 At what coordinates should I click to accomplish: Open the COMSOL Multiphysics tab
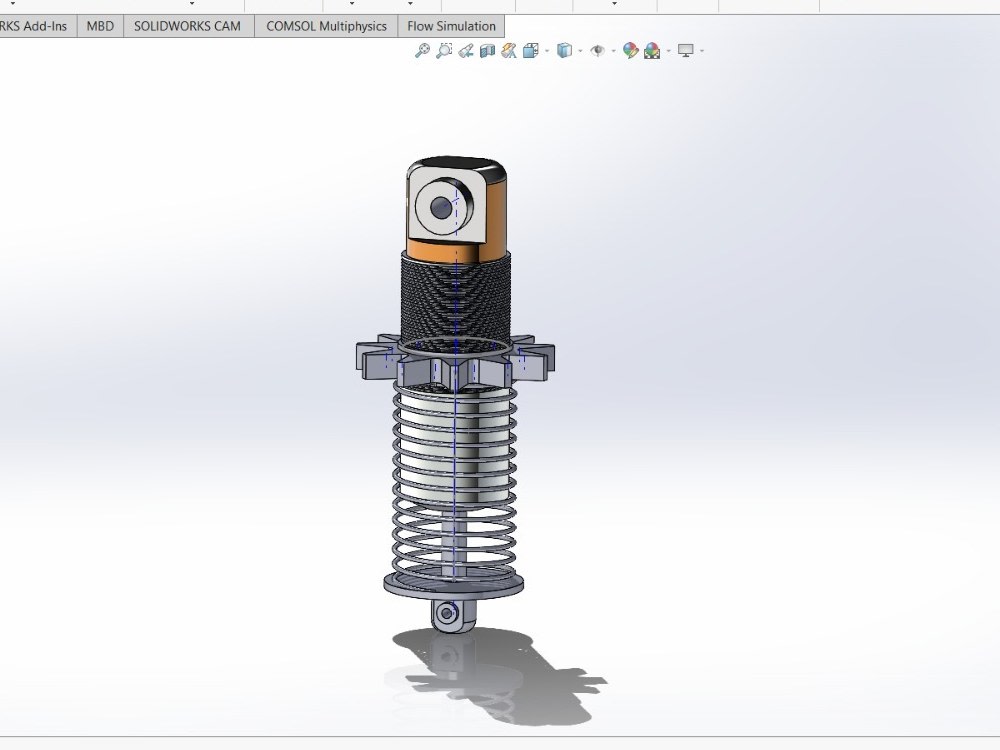click(324, 26)
